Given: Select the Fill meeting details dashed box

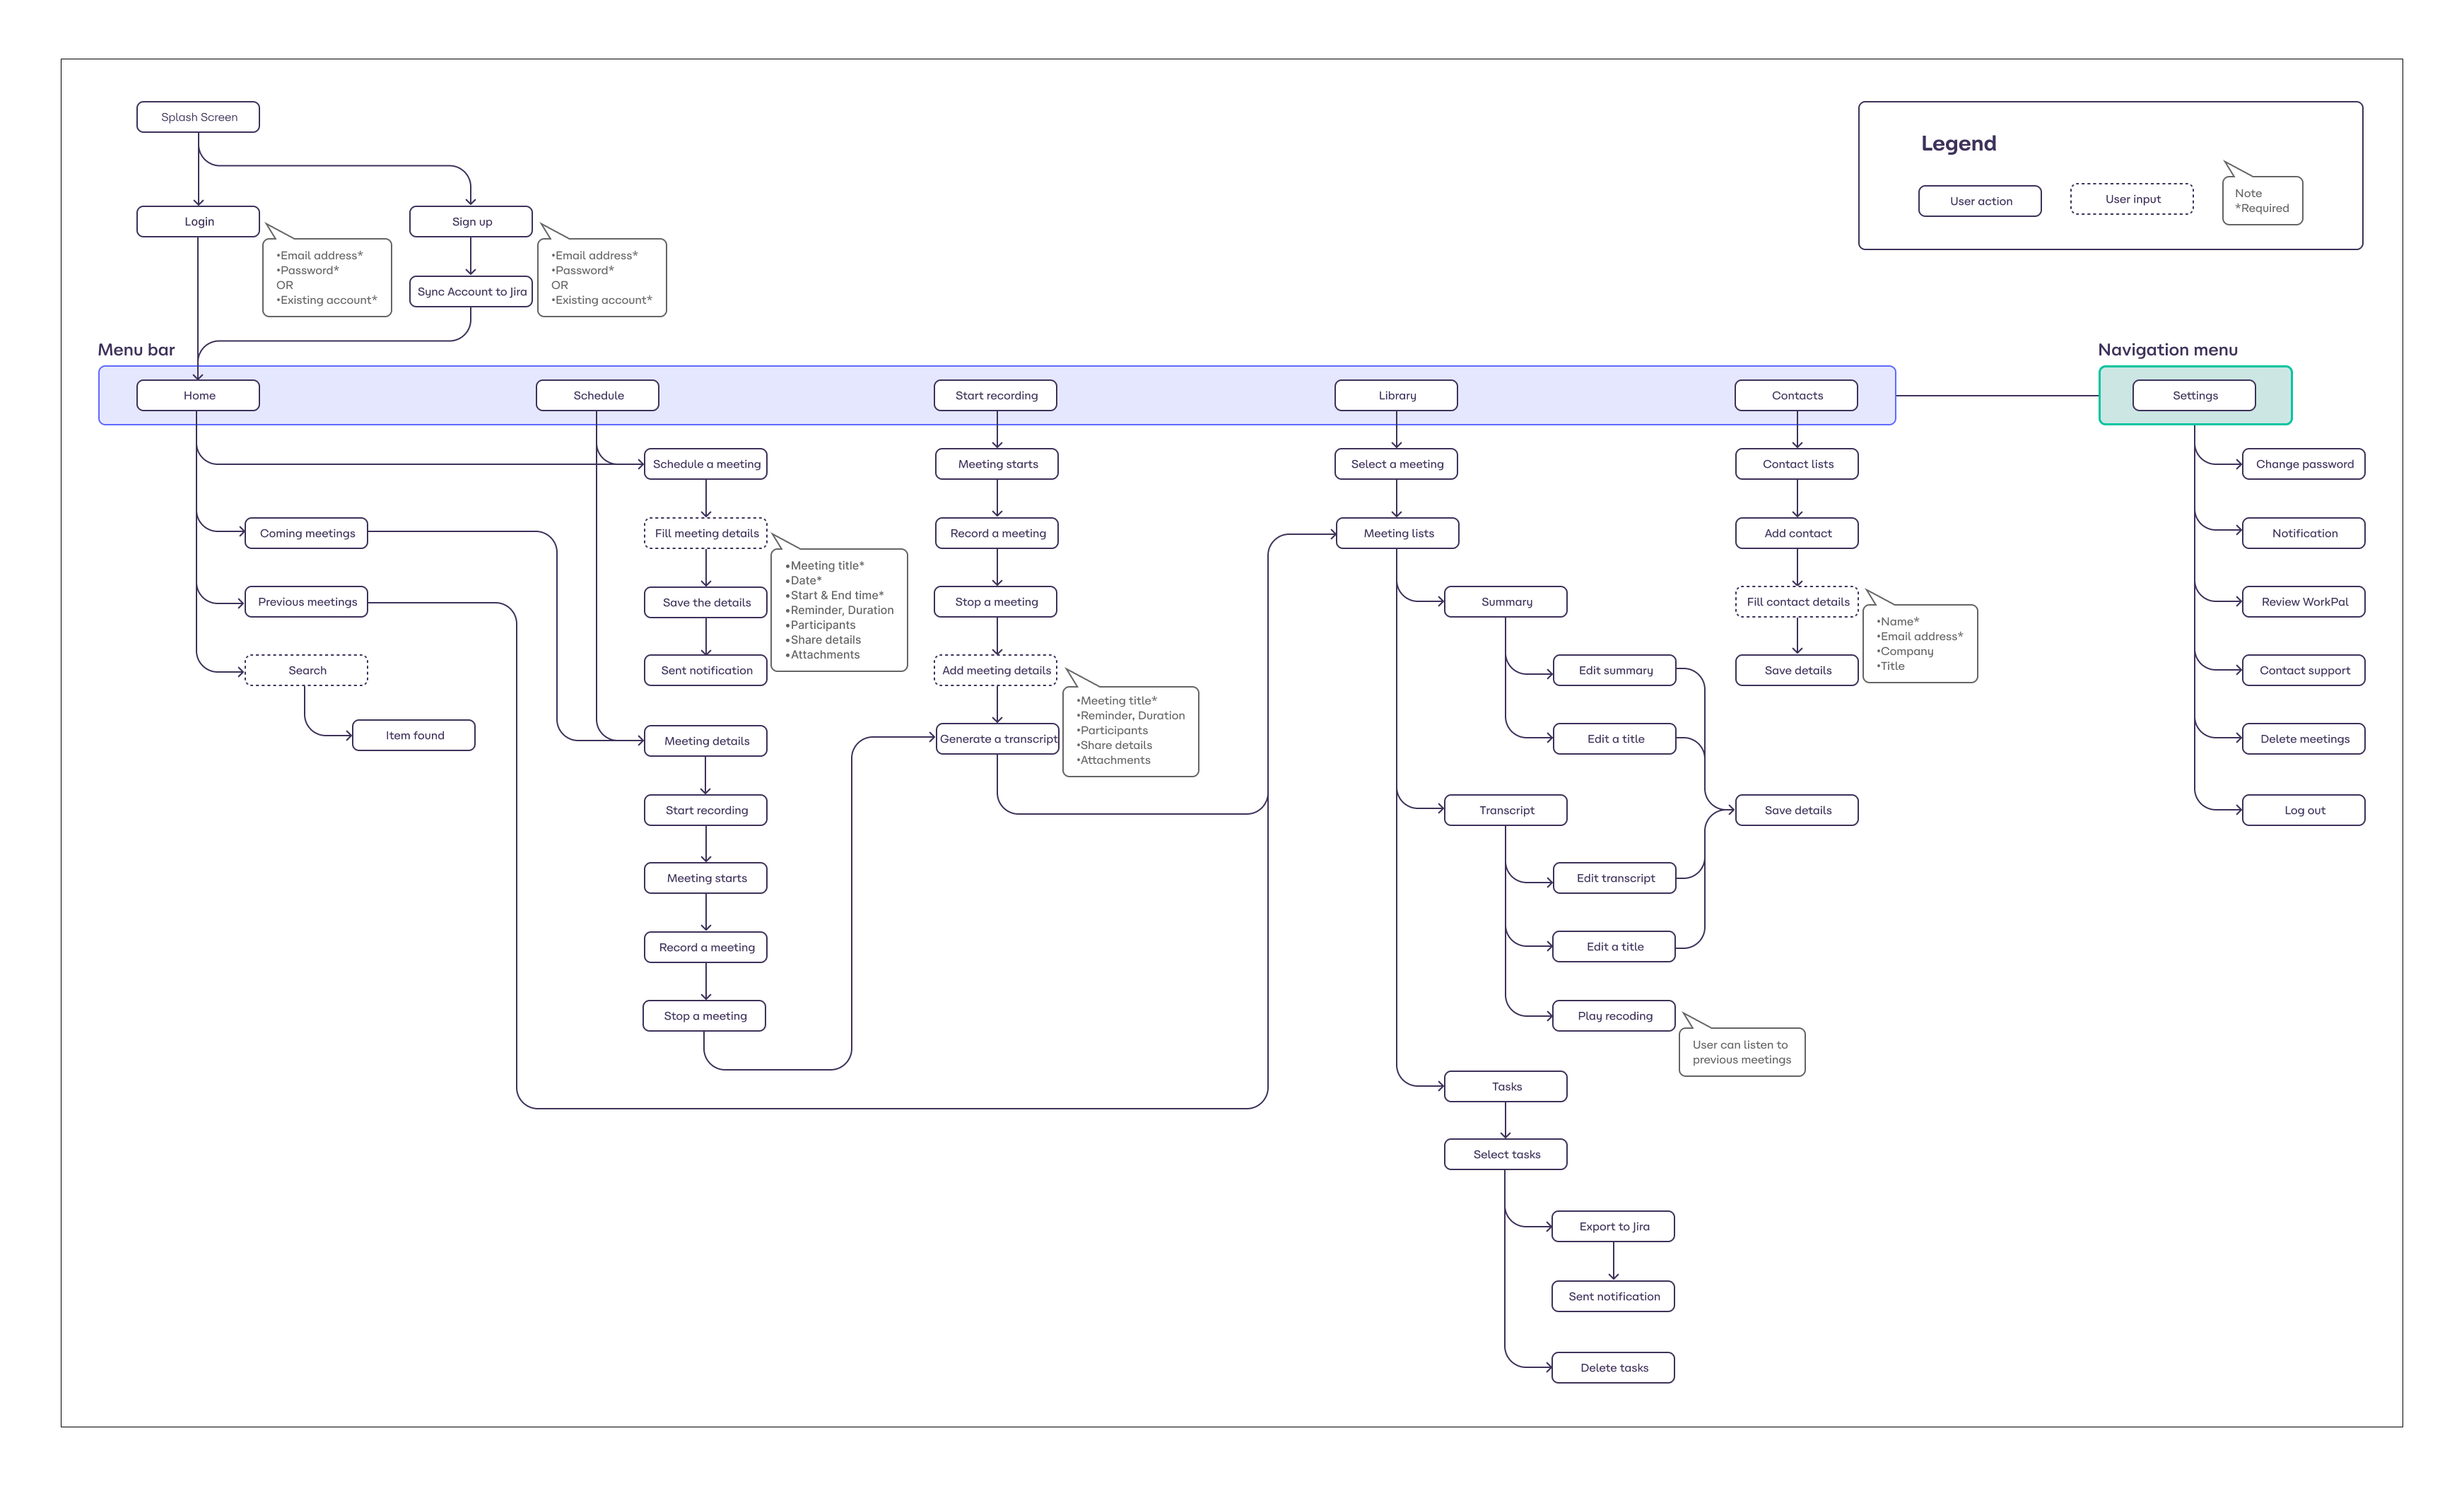Looking at the screenshot, I should tap(706, 533).
